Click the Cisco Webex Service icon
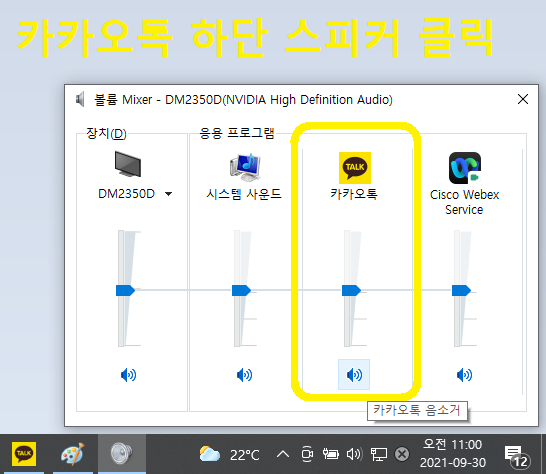The height and width of the screenshot is (474, 546). 465,168
